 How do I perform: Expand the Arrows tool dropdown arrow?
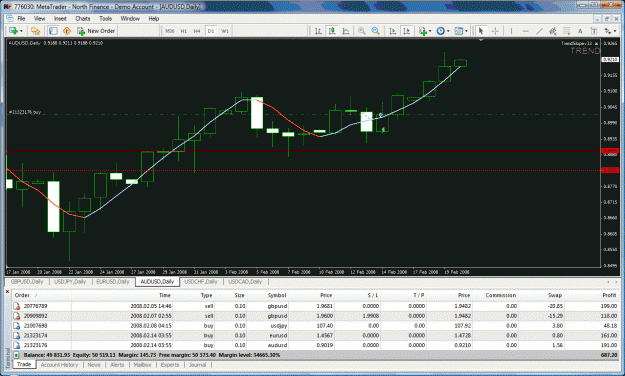point(615,31)
